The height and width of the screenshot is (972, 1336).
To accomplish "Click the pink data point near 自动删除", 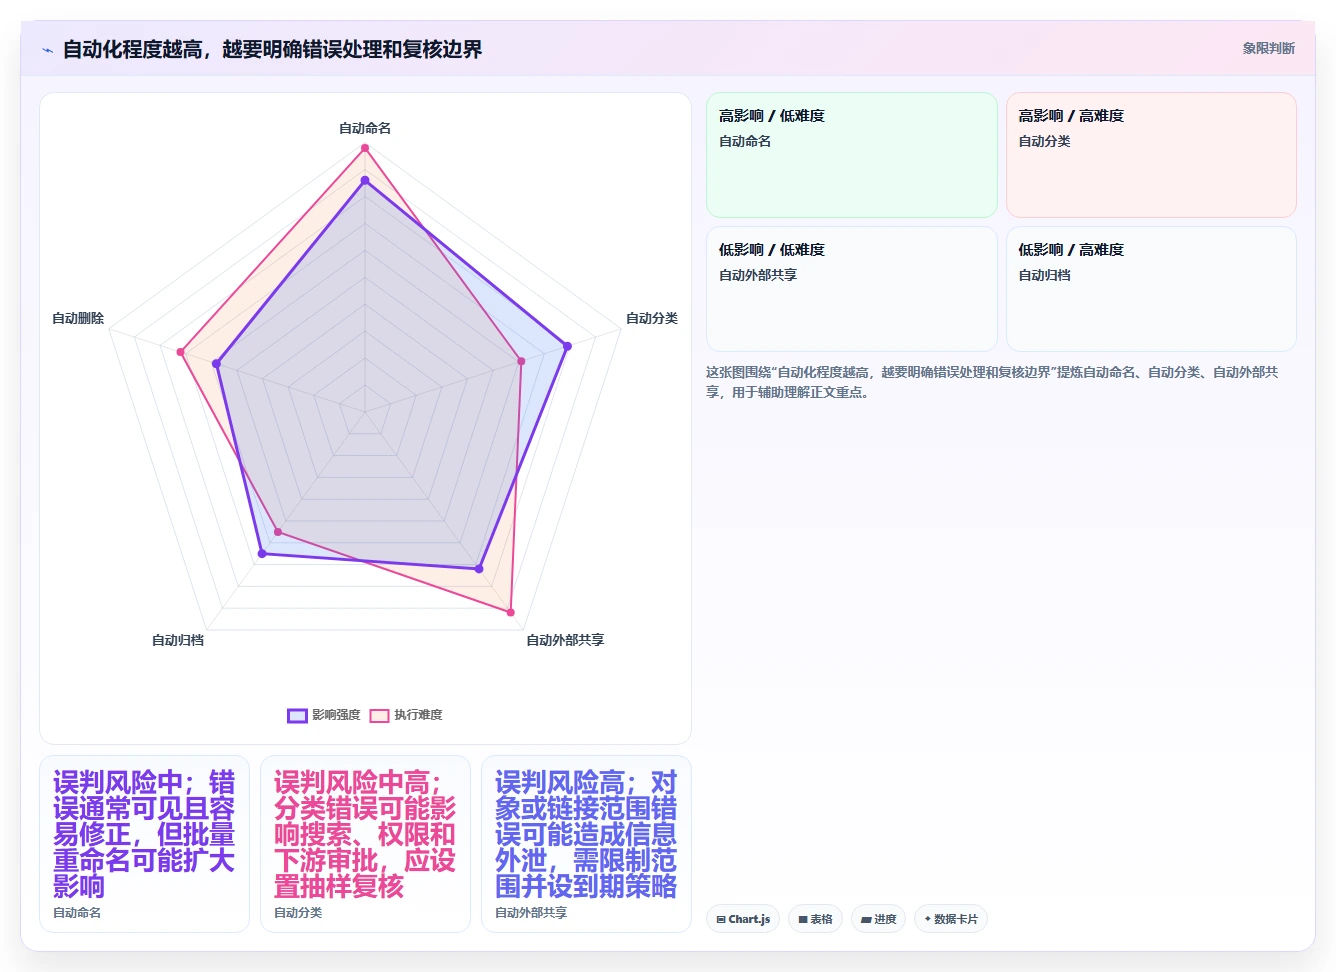I will point(181,352).
